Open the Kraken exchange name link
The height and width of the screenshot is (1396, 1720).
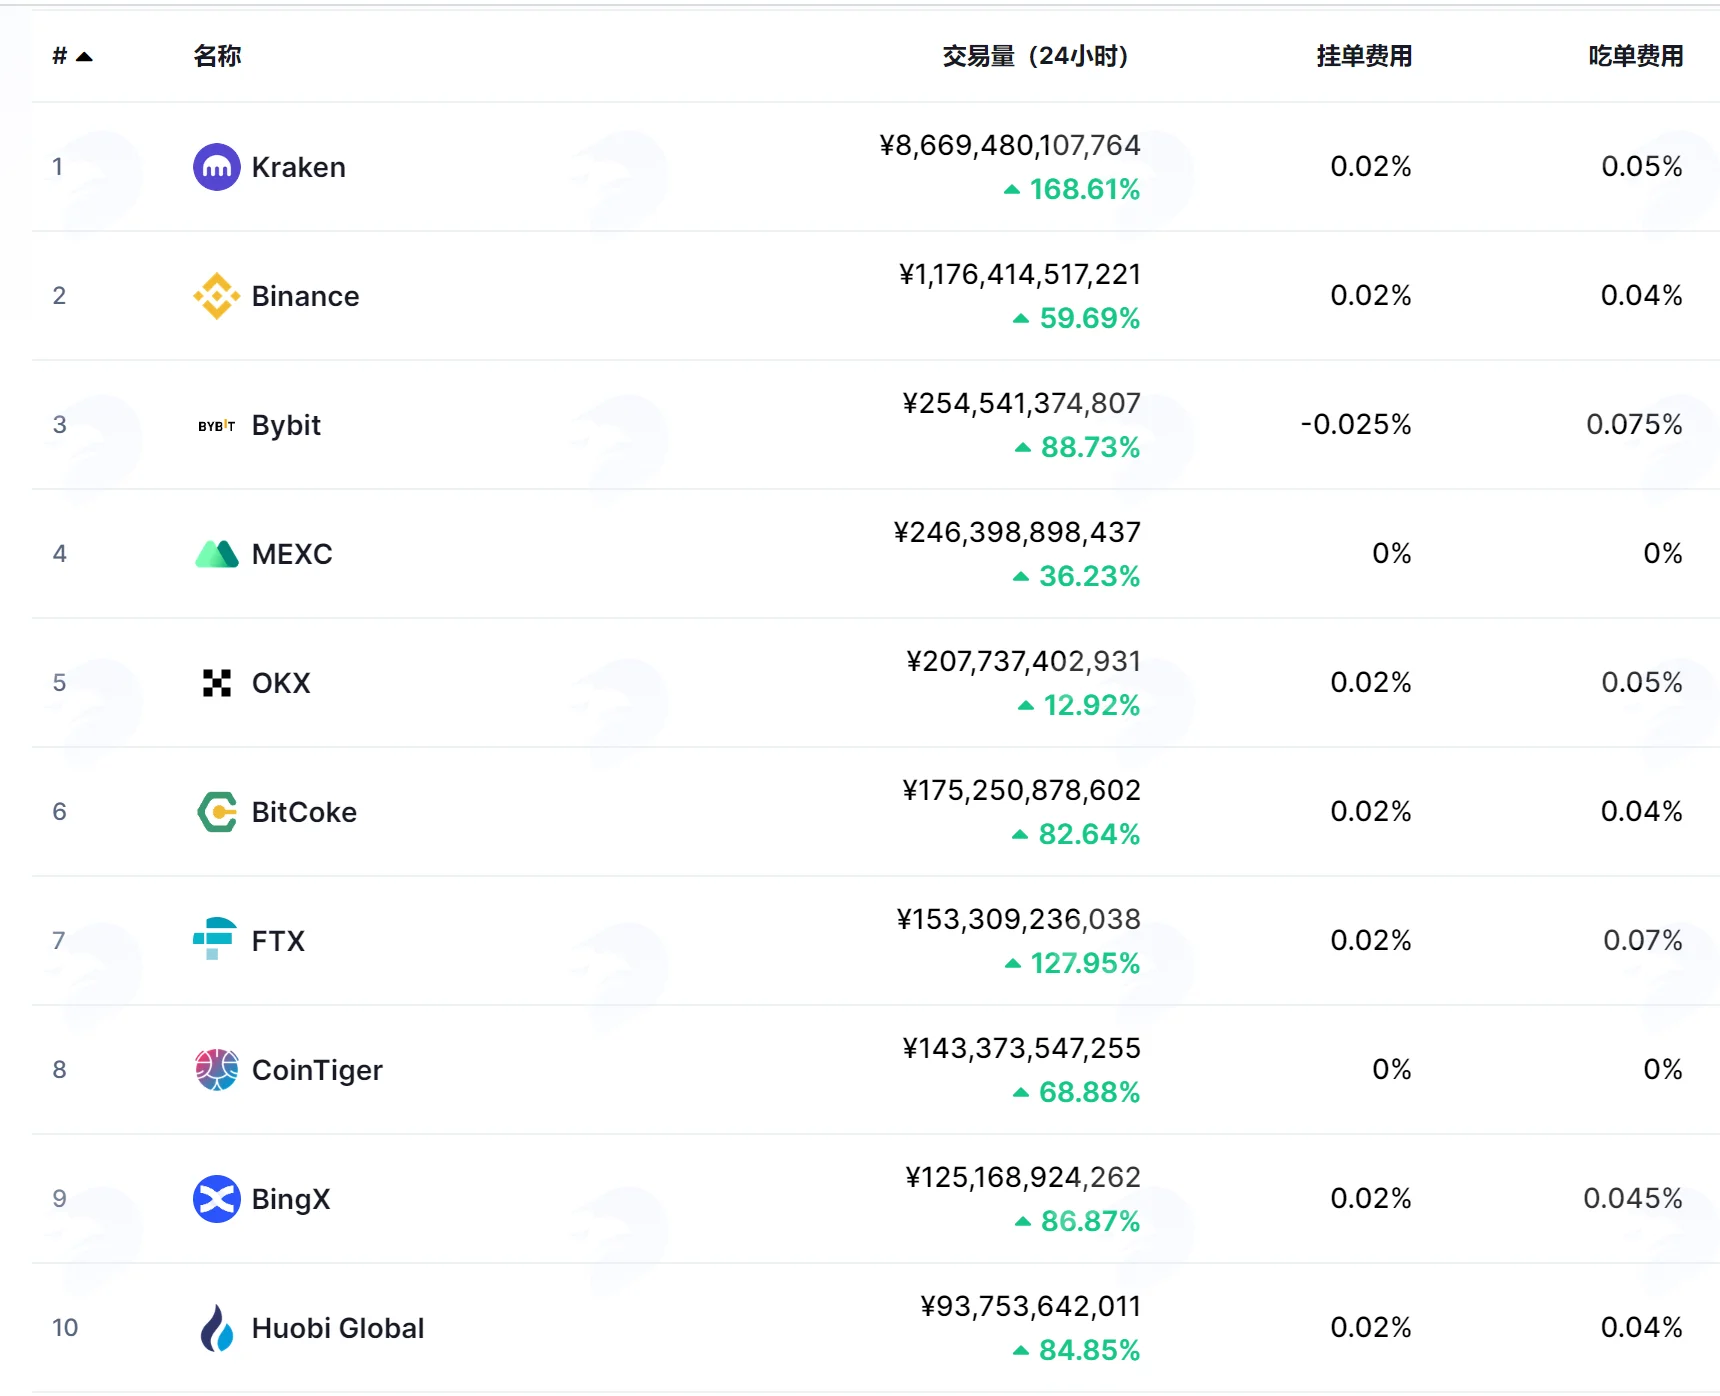298,167
